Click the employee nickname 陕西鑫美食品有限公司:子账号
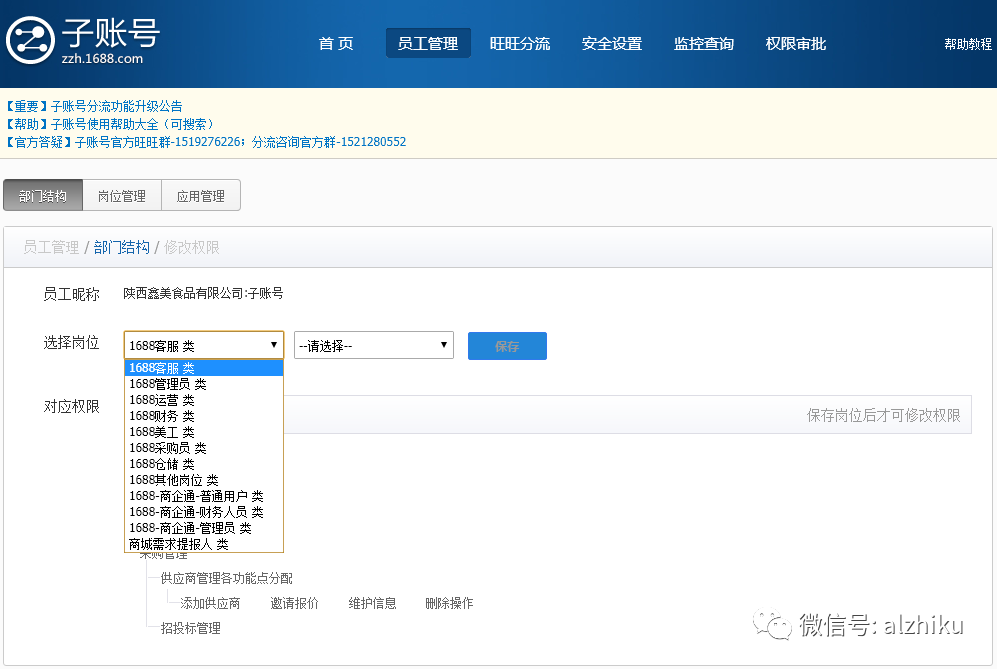Image resolution: width=997 pixels, height=669 pixels. click(203, 293)
